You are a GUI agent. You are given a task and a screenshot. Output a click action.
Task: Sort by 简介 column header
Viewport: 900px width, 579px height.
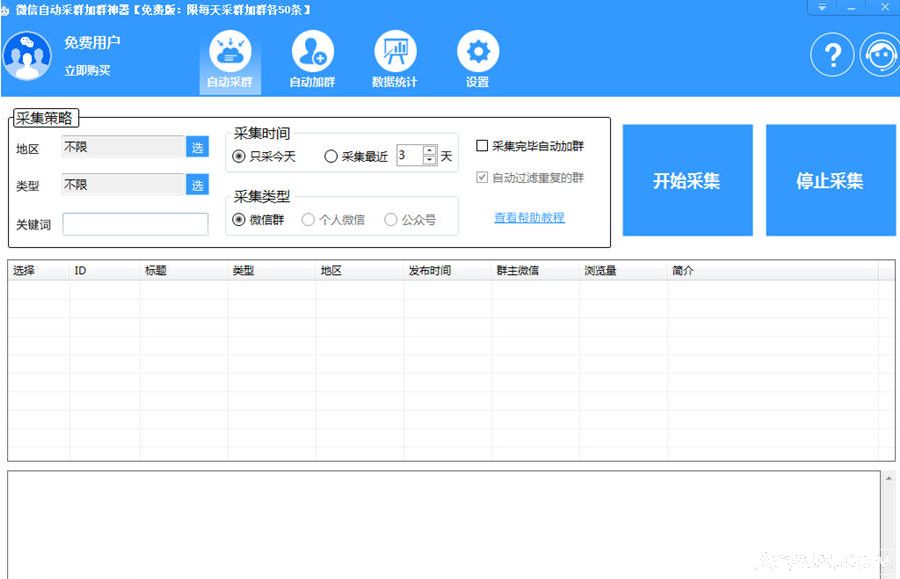(x=773, y=270)
